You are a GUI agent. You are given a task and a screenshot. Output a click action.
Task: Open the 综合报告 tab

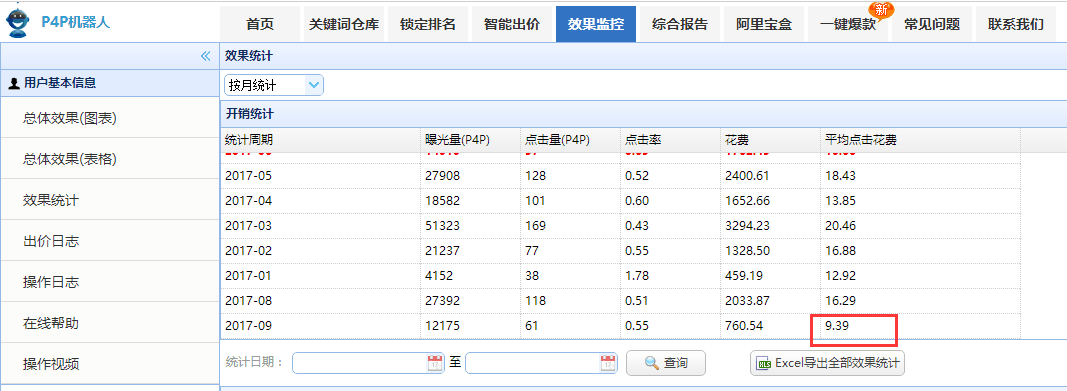pos(680,24)
